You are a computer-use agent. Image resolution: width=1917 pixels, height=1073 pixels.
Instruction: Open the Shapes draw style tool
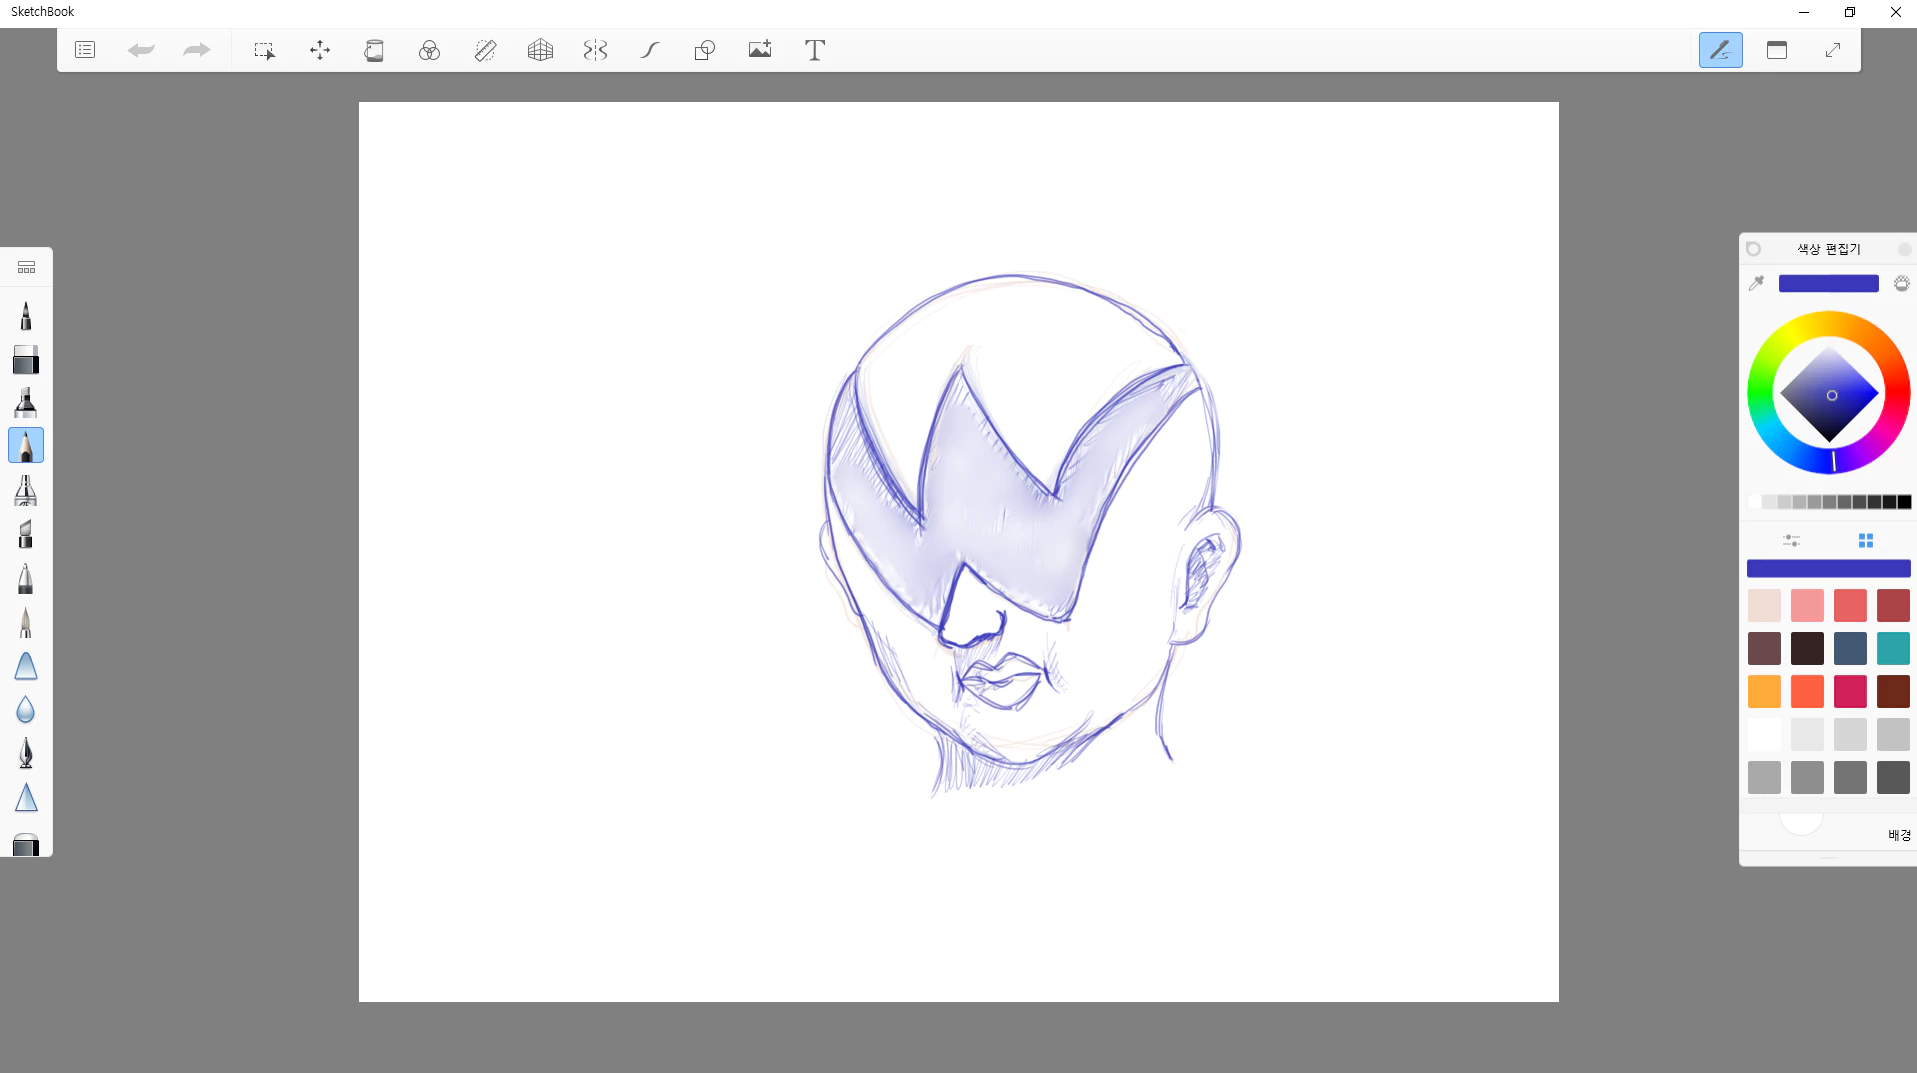(x=705, y=50)
